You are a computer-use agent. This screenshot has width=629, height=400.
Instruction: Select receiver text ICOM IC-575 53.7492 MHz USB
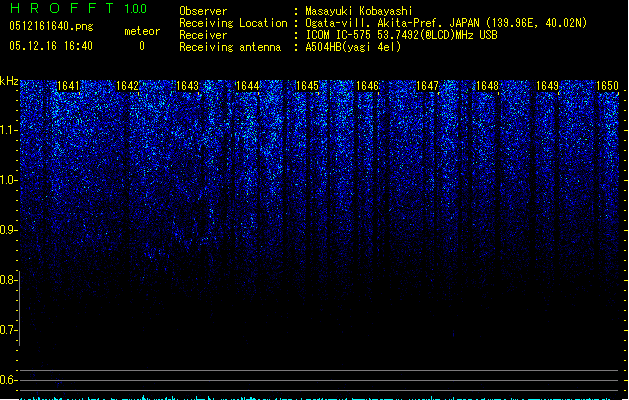(401, 35)
